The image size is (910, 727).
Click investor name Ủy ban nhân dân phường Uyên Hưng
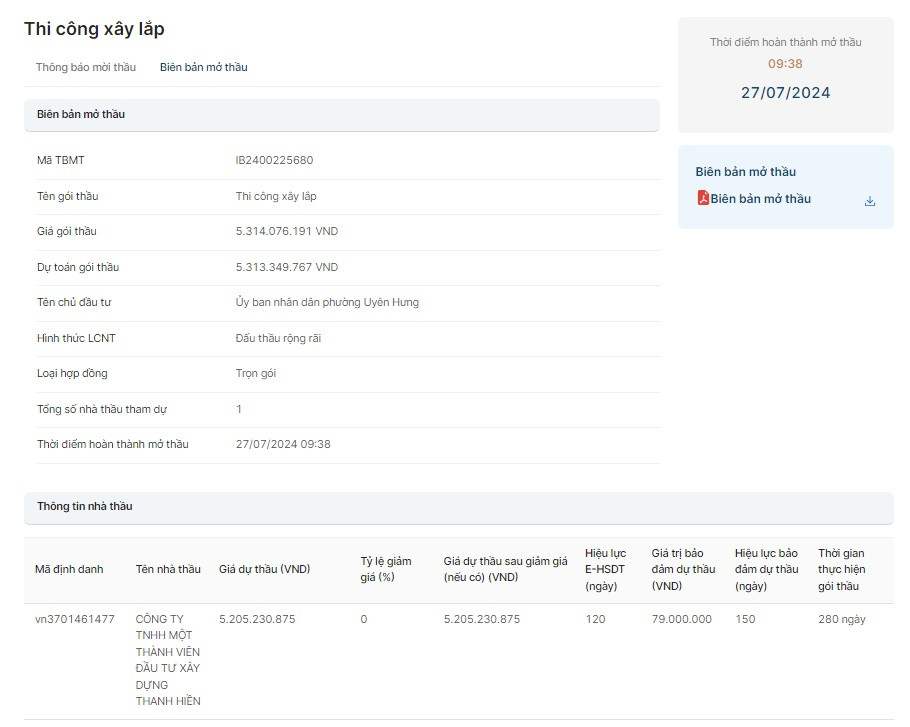(x=327, y=302)
